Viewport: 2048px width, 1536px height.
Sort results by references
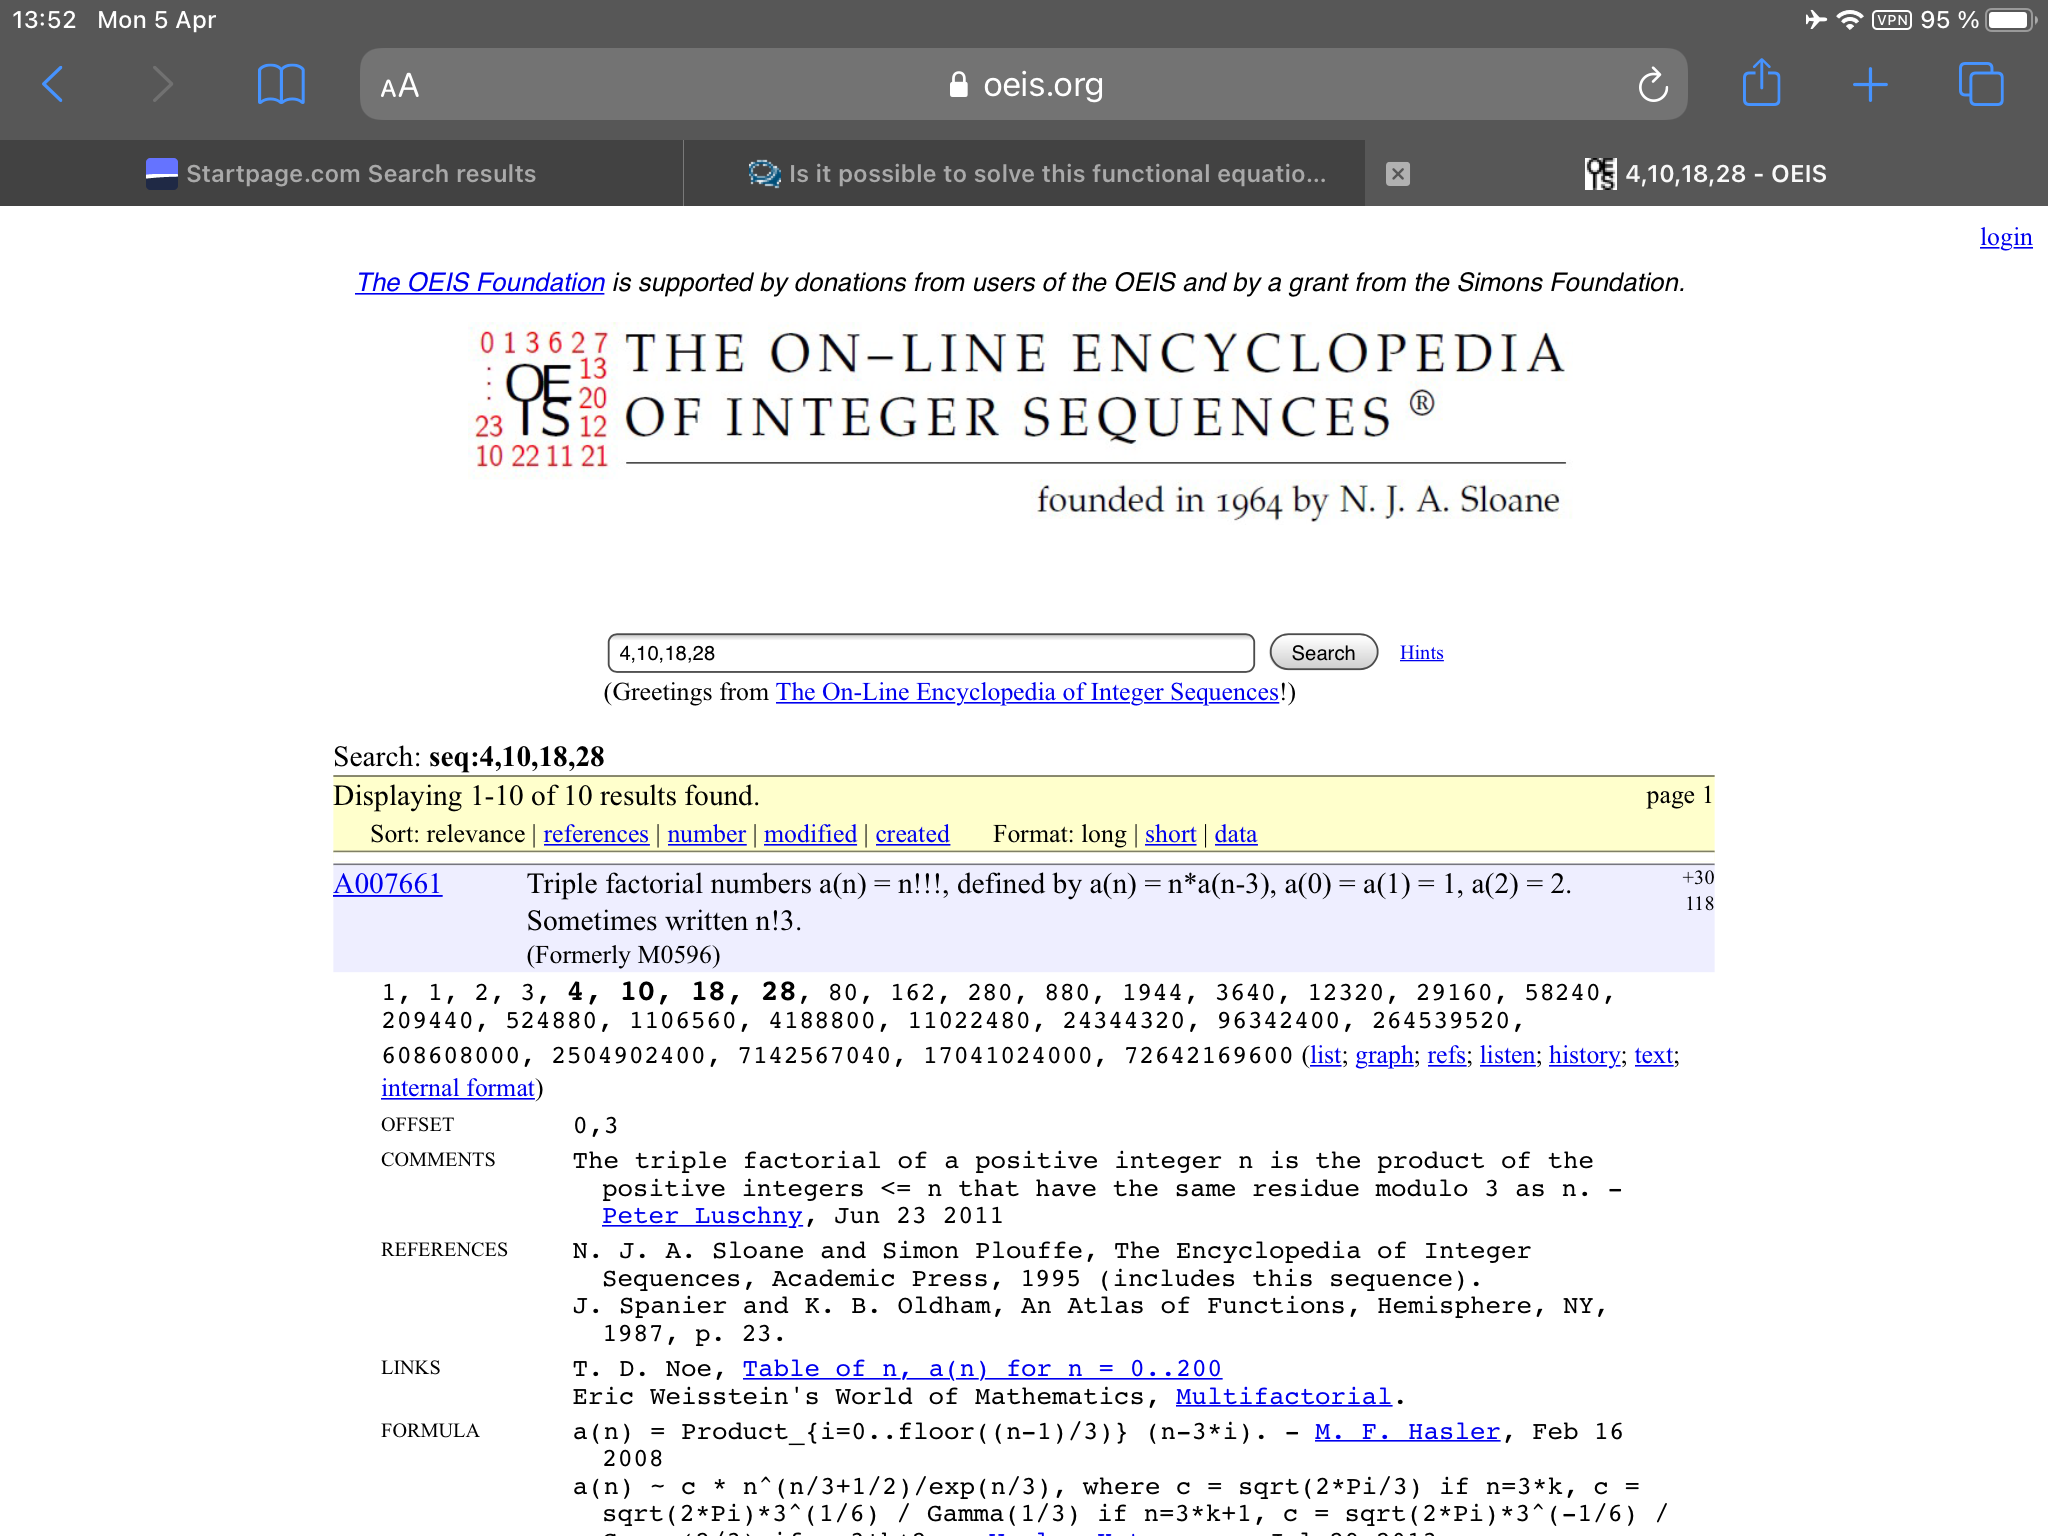click(596, 834)
